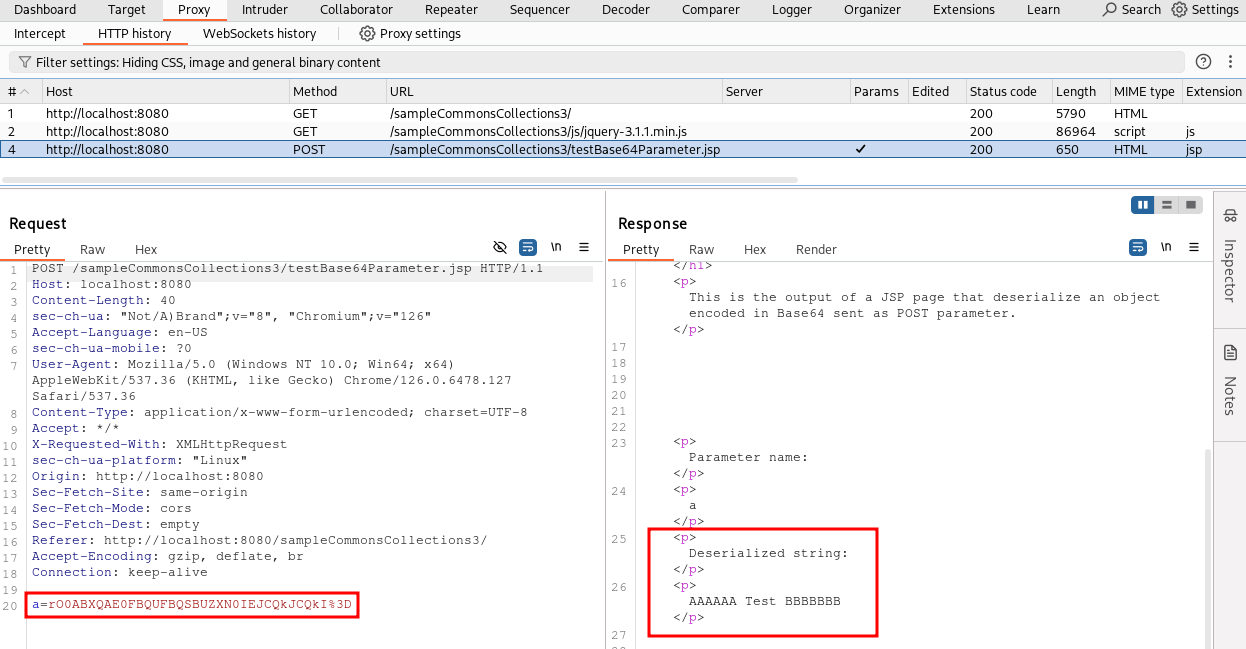
Task: Switch to side-by-side layout view
Action: tap(1143, 205)
